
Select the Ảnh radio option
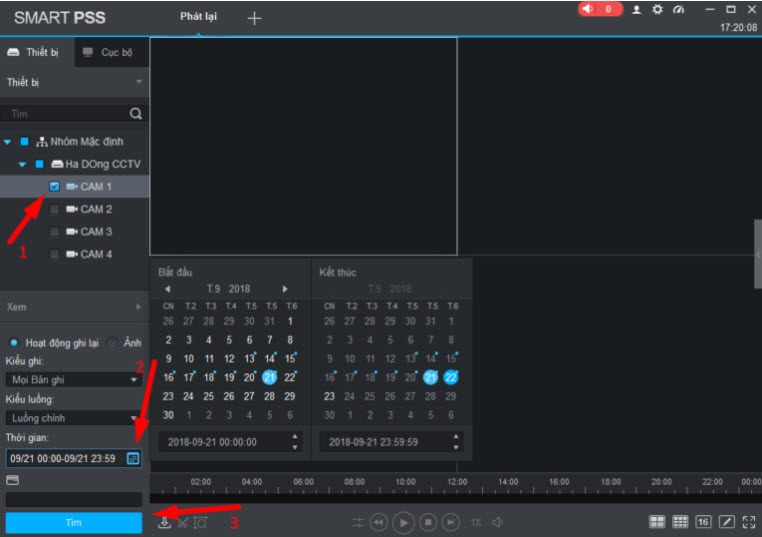(x=112, y=342)
